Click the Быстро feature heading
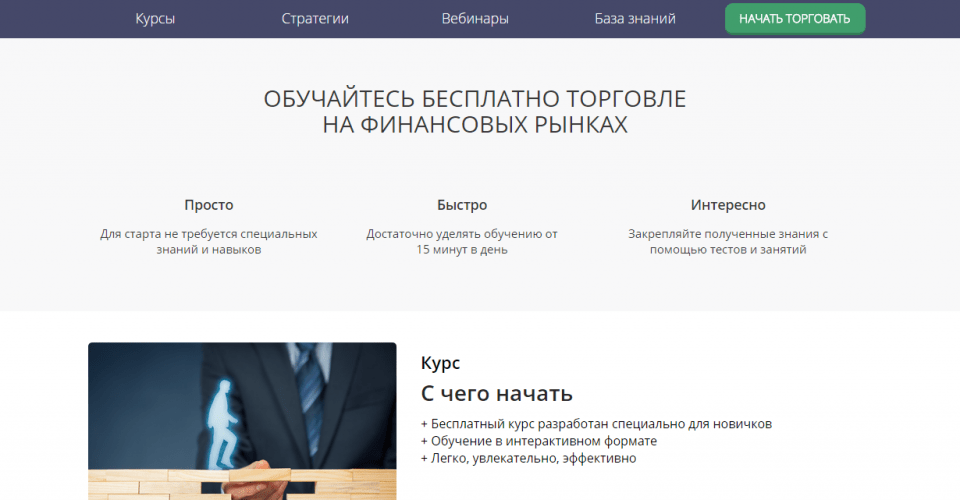960x500 pixels. 462,205
